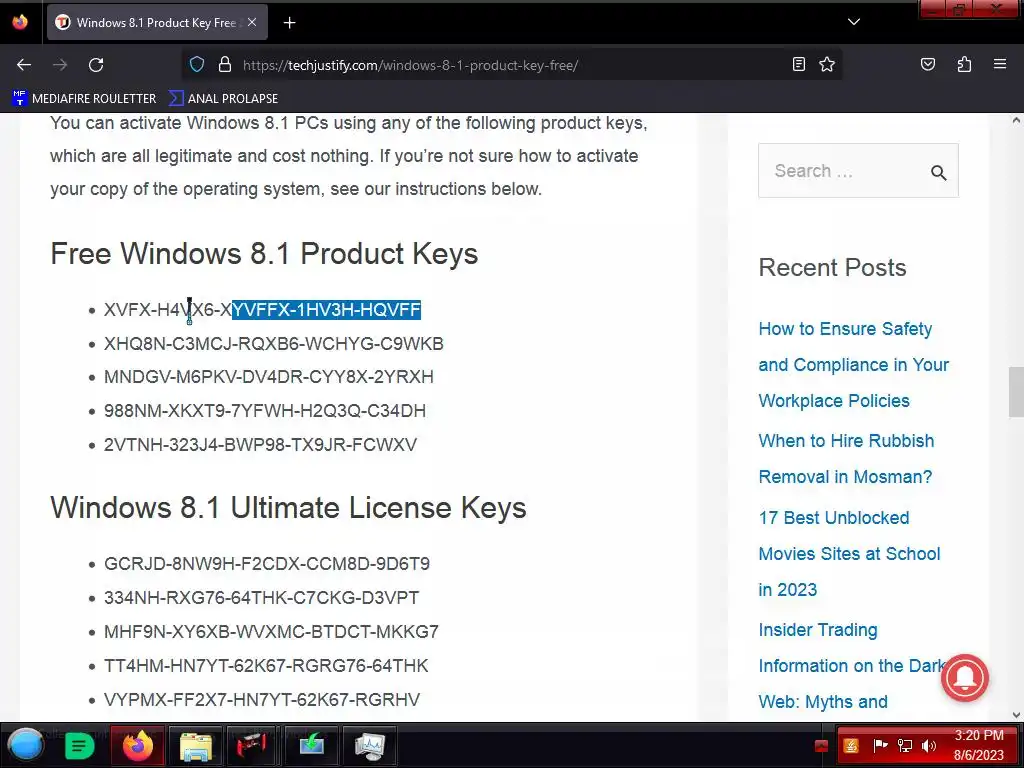Open the clock showing 3:20 PM
Screen dimensions: 1024x768
point(978,745)
